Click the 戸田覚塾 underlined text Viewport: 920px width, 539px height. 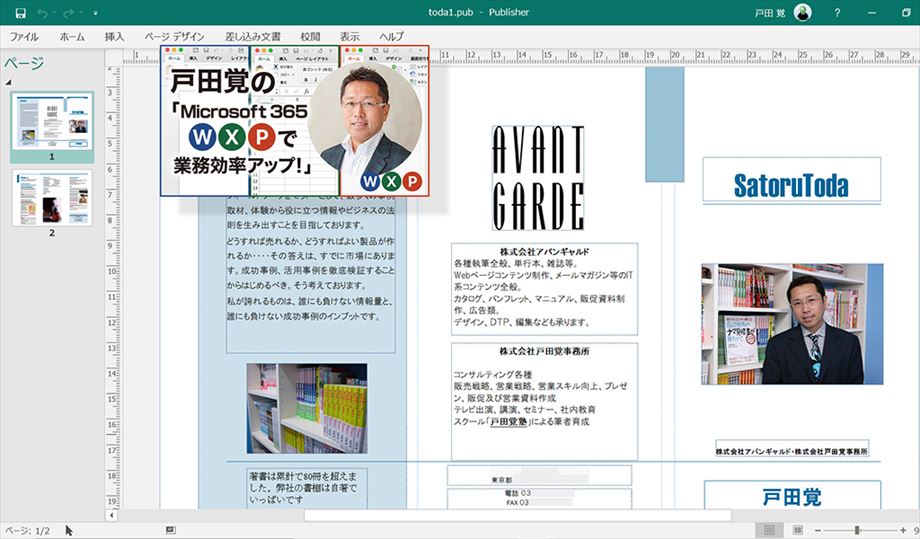tap(508, 421)
